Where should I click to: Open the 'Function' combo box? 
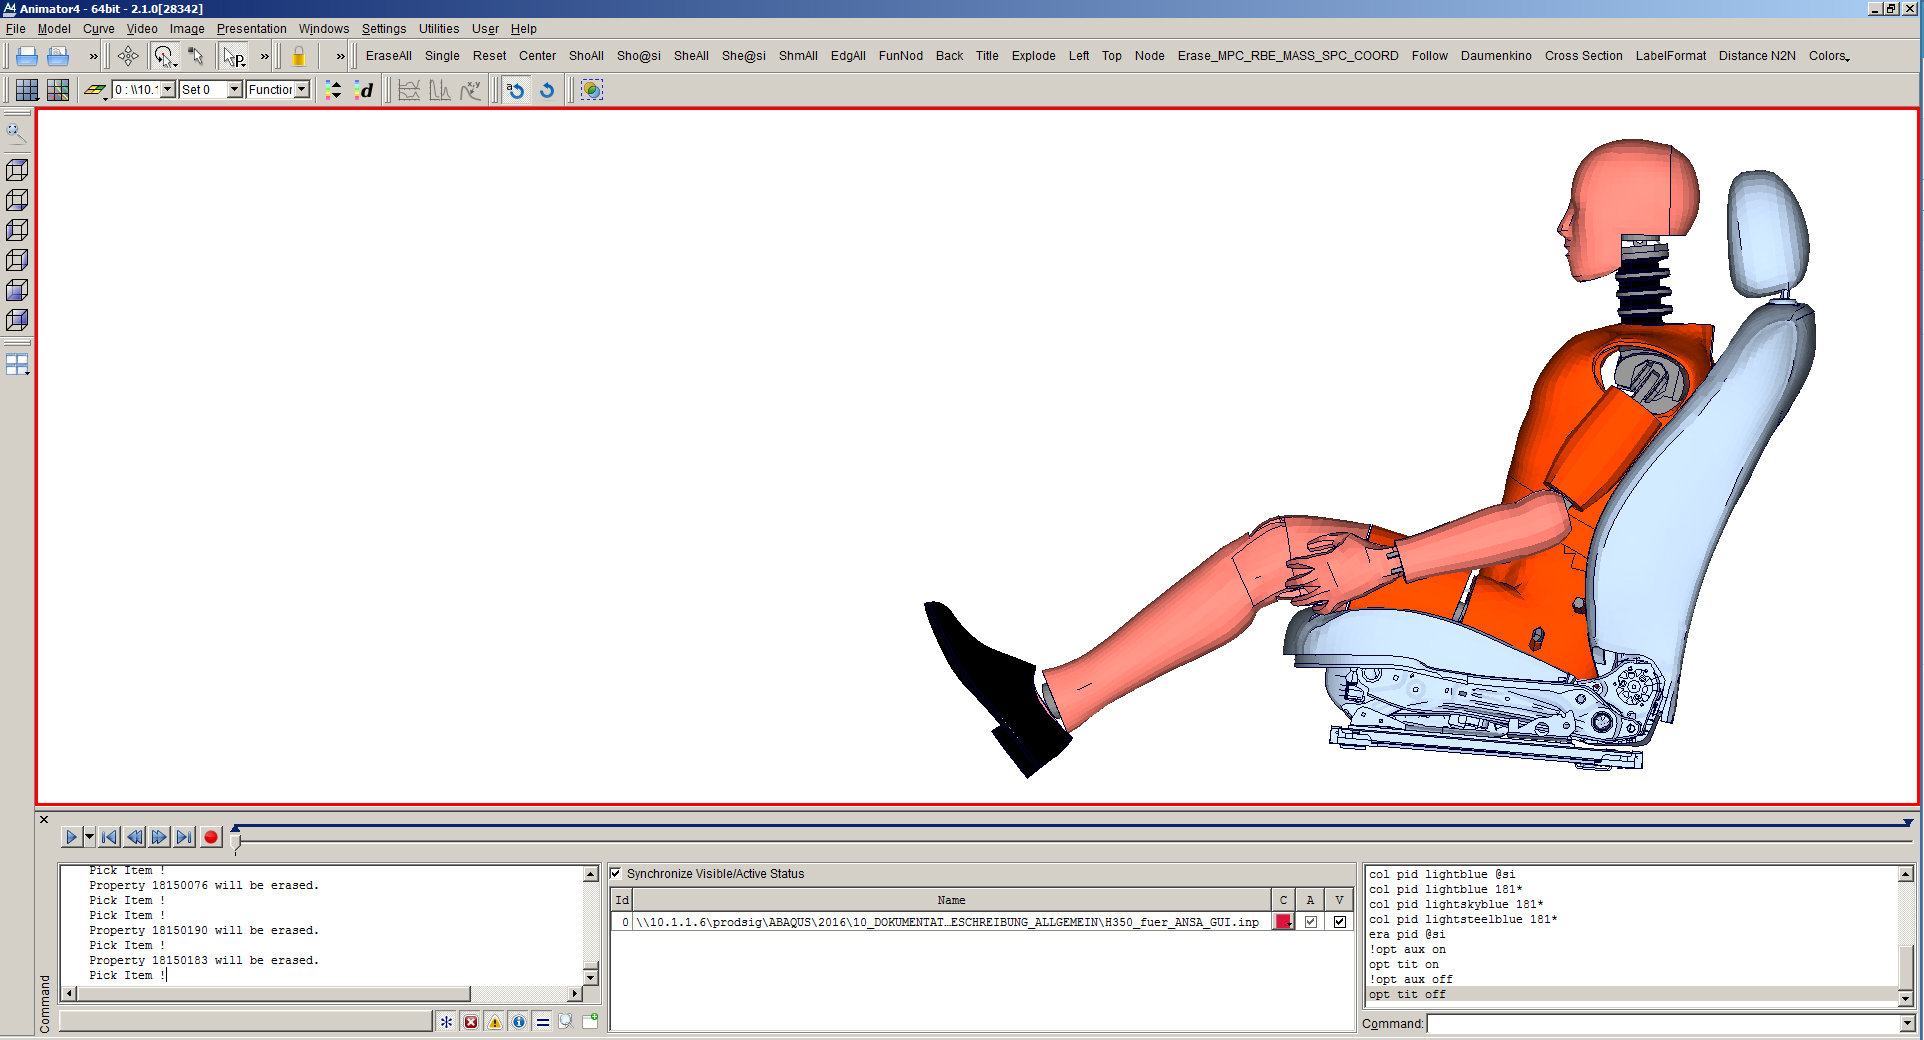point(278,90)
